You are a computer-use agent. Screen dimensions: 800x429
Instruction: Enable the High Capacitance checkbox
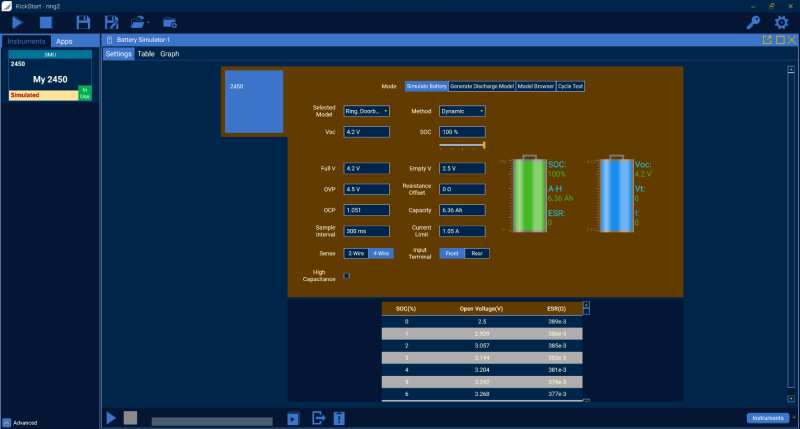347,275
